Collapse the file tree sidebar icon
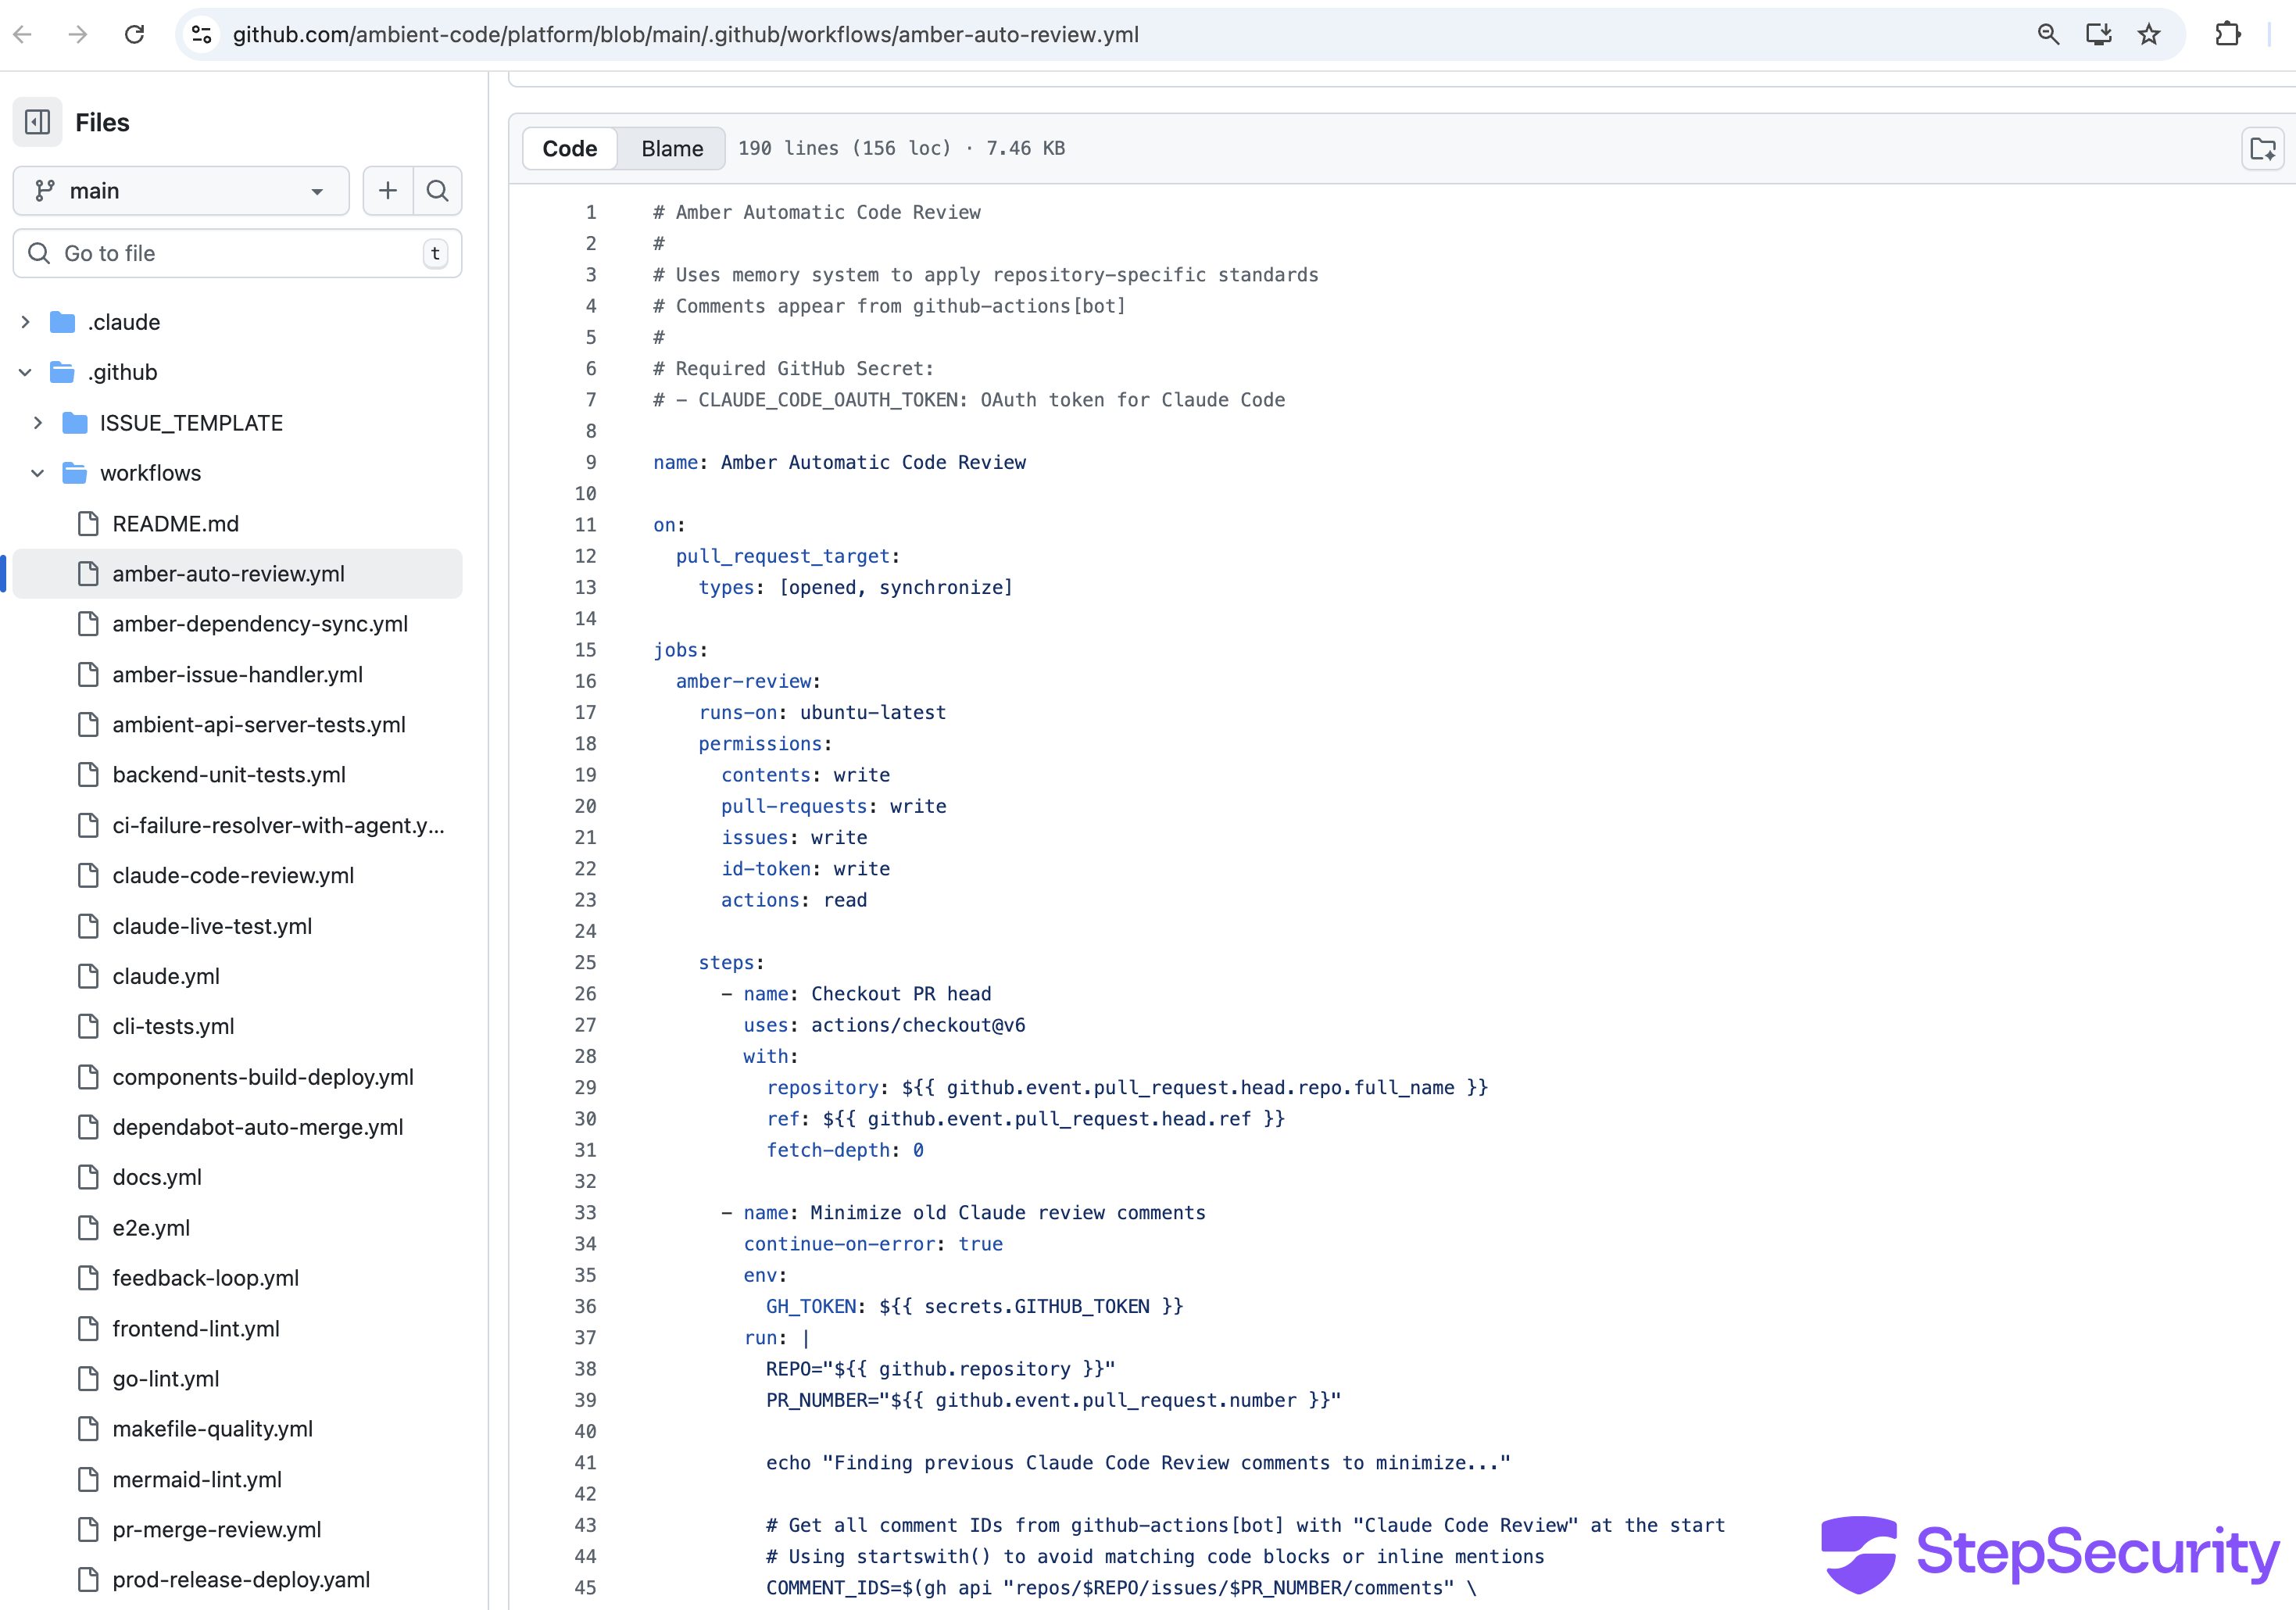 37,122
